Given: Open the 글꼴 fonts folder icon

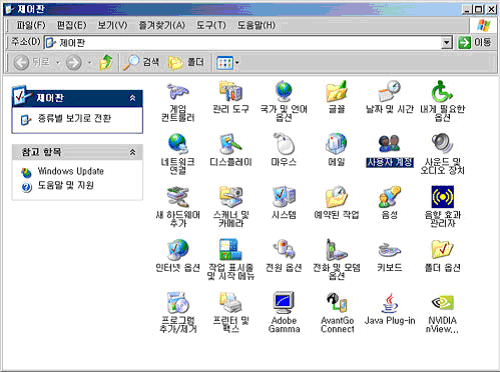Looking at the screenshot, I should coord(336,92).
